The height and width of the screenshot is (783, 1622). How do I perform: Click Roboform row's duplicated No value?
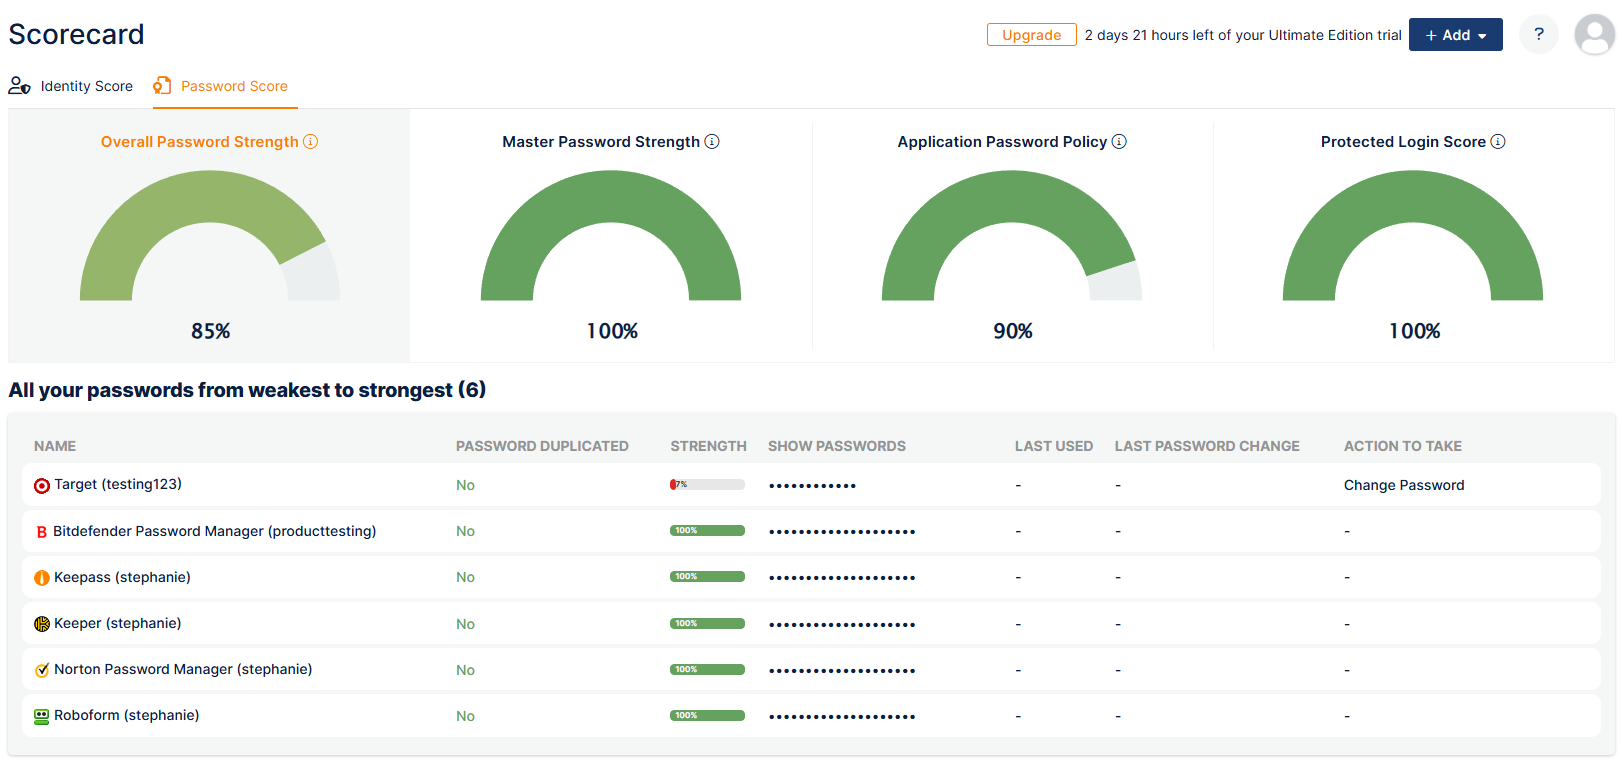pyautogui.click(x=465, y=716)
